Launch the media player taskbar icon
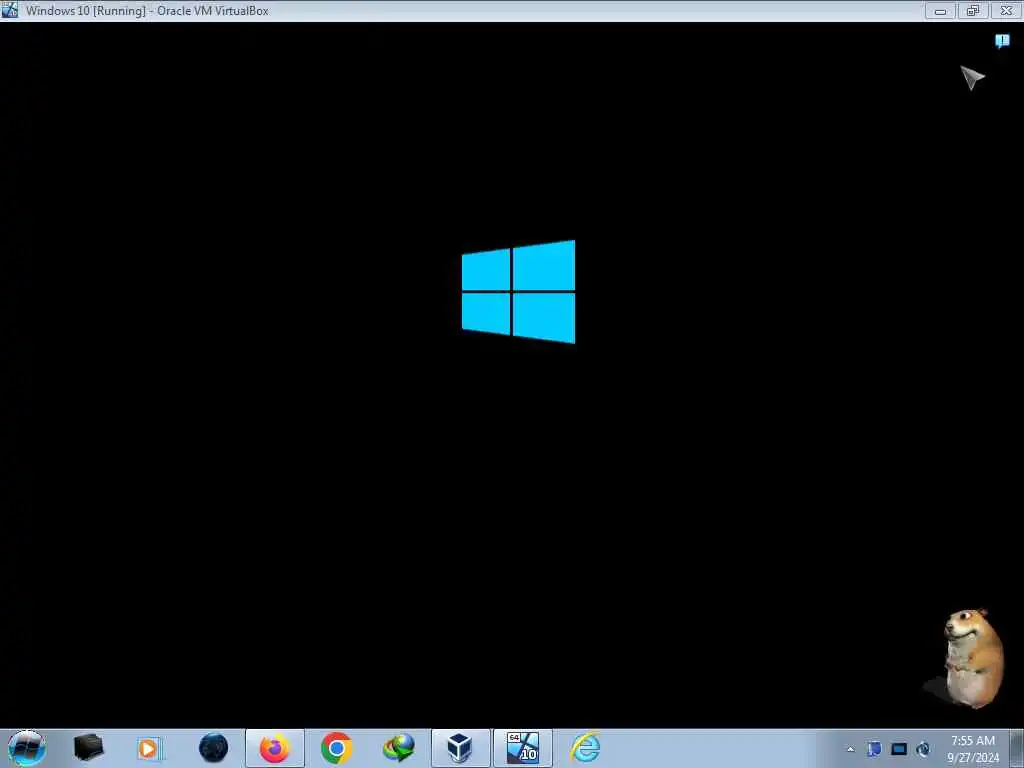The height and width of the screenshot is (768, 1024). coord(150,748)
